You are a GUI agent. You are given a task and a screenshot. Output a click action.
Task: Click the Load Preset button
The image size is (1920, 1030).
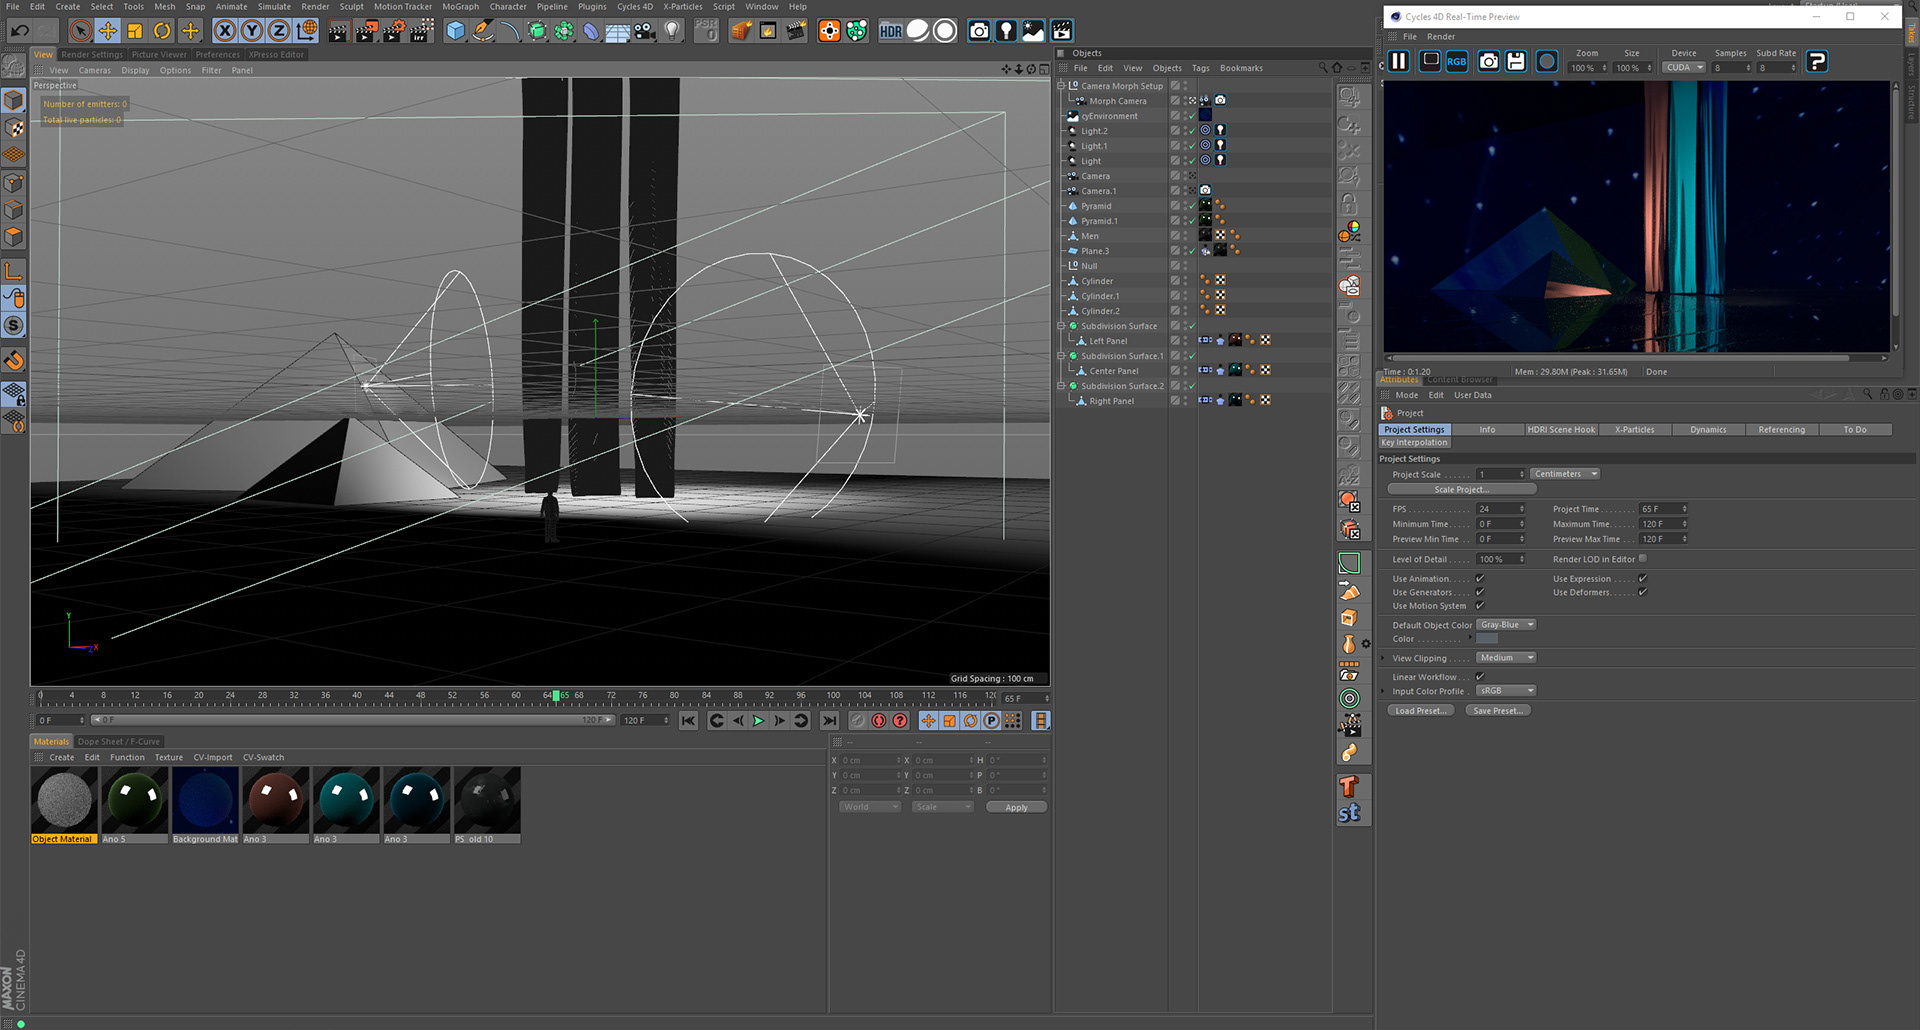click(x=1420, y=711)
